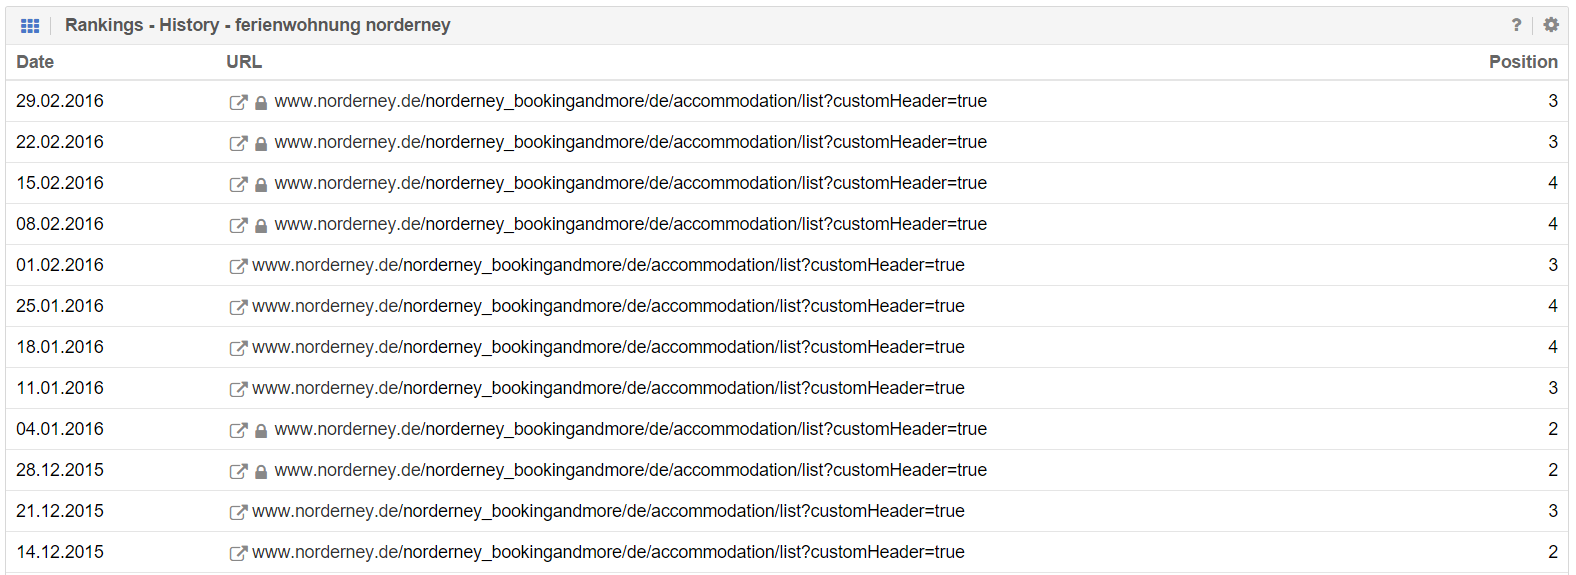Follow the URL link in 21.12.2015 row

(x=608, y=511)
